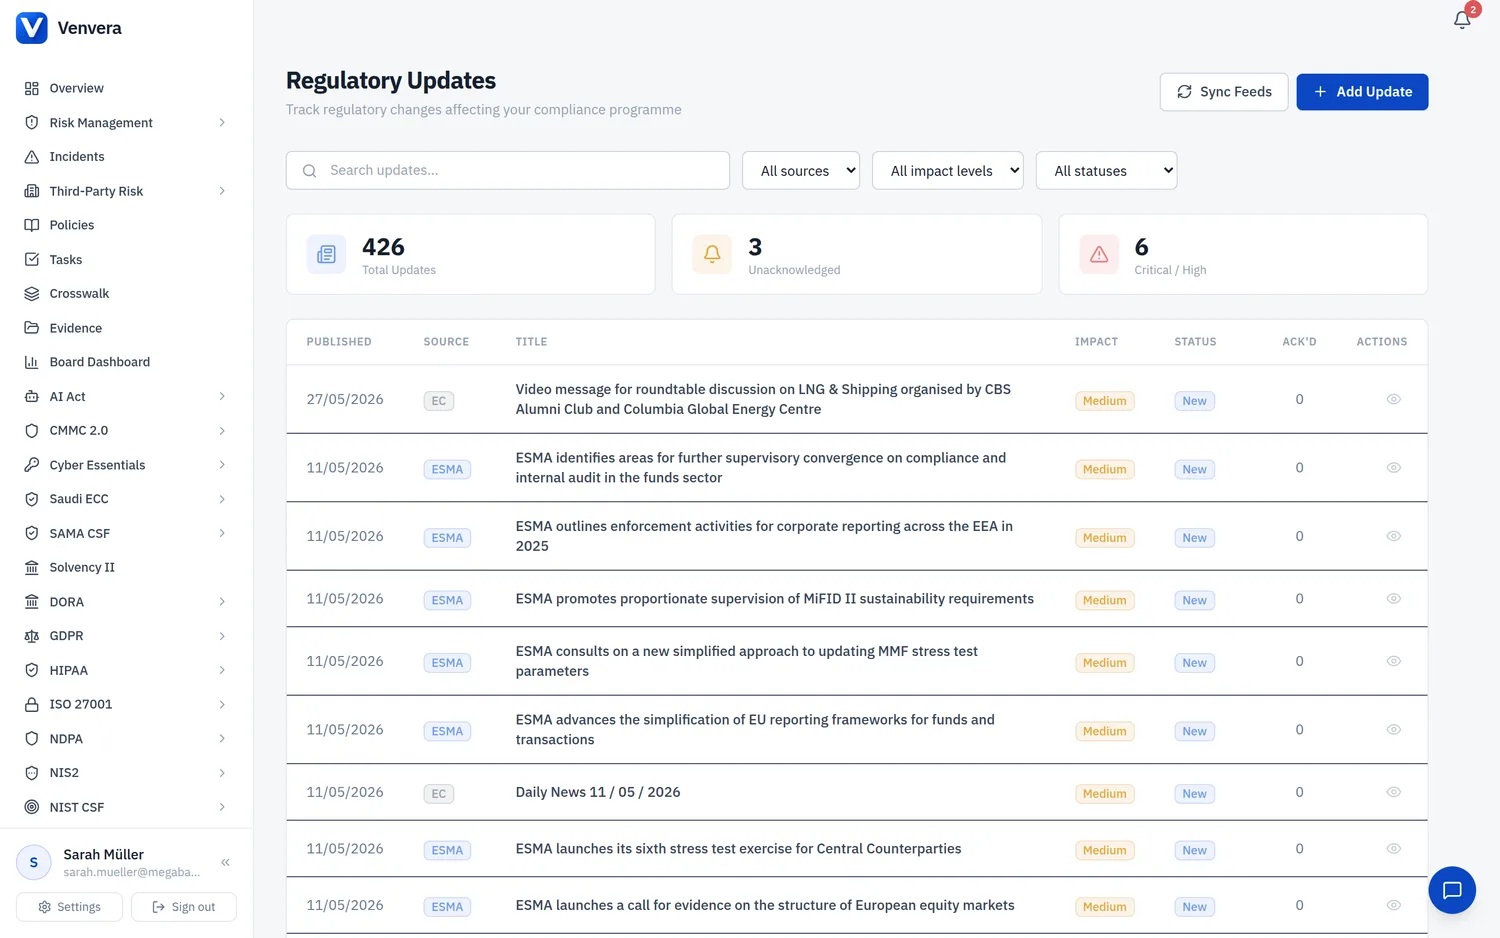Collapse sidebar with double-chevron icon

[226, 862]
